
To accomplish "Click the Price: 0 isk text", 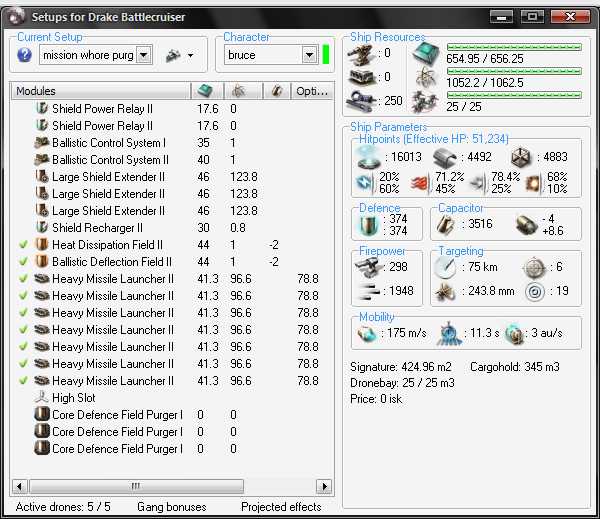I will (x=376, y=399).
